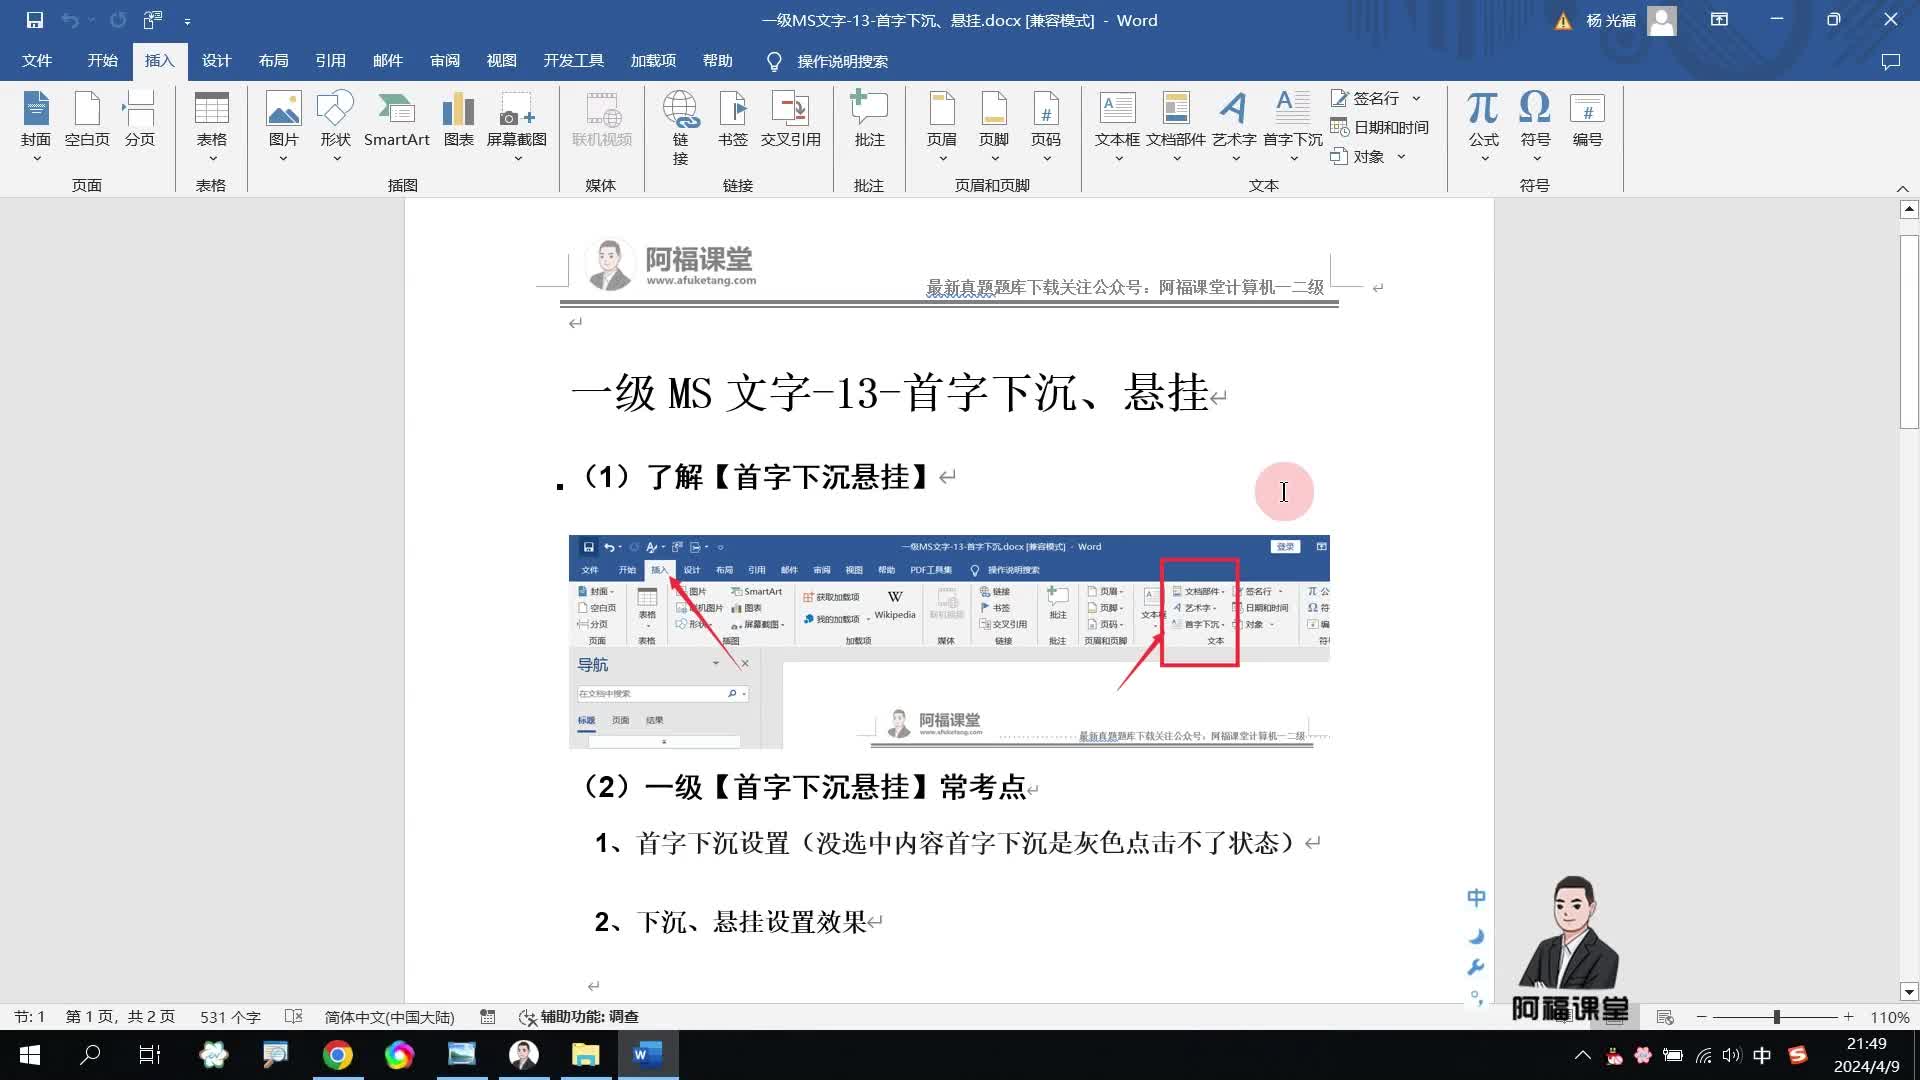Expand the signature line (签名行) dropdown

coord(1416,98)
